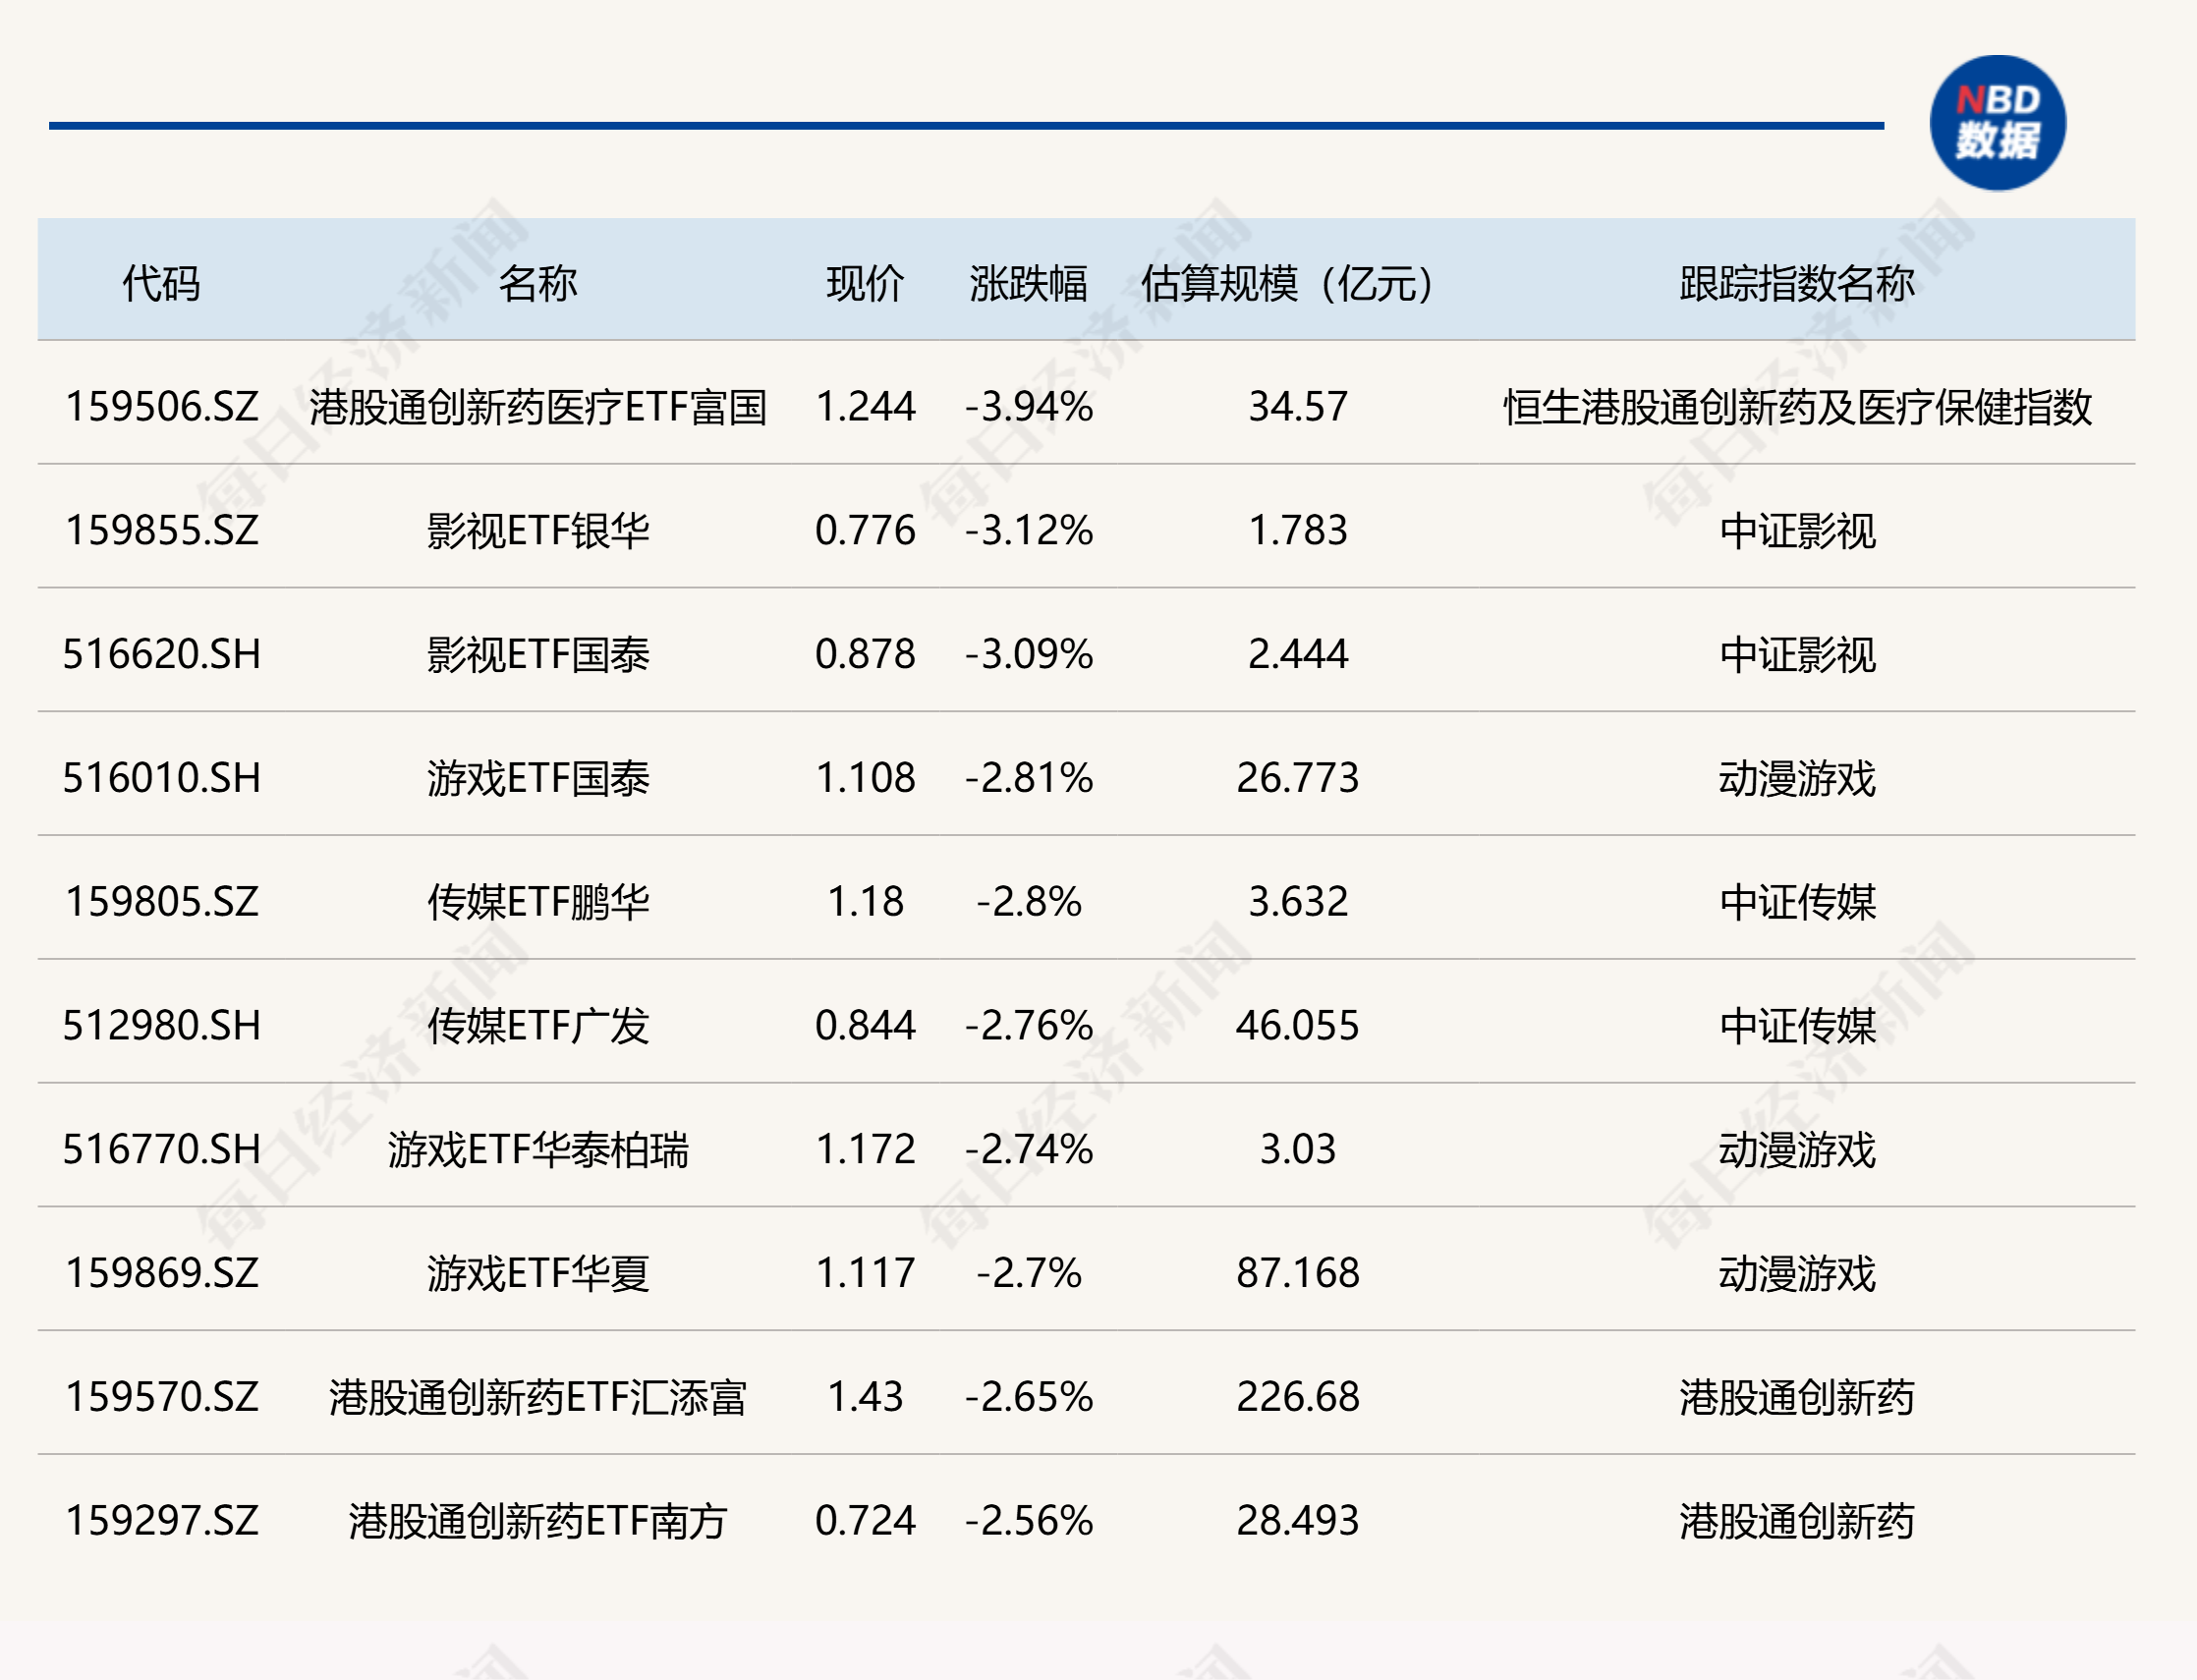Click price value 0.878
This screenshot has width=2197, height=1680.
pos(865,655)
